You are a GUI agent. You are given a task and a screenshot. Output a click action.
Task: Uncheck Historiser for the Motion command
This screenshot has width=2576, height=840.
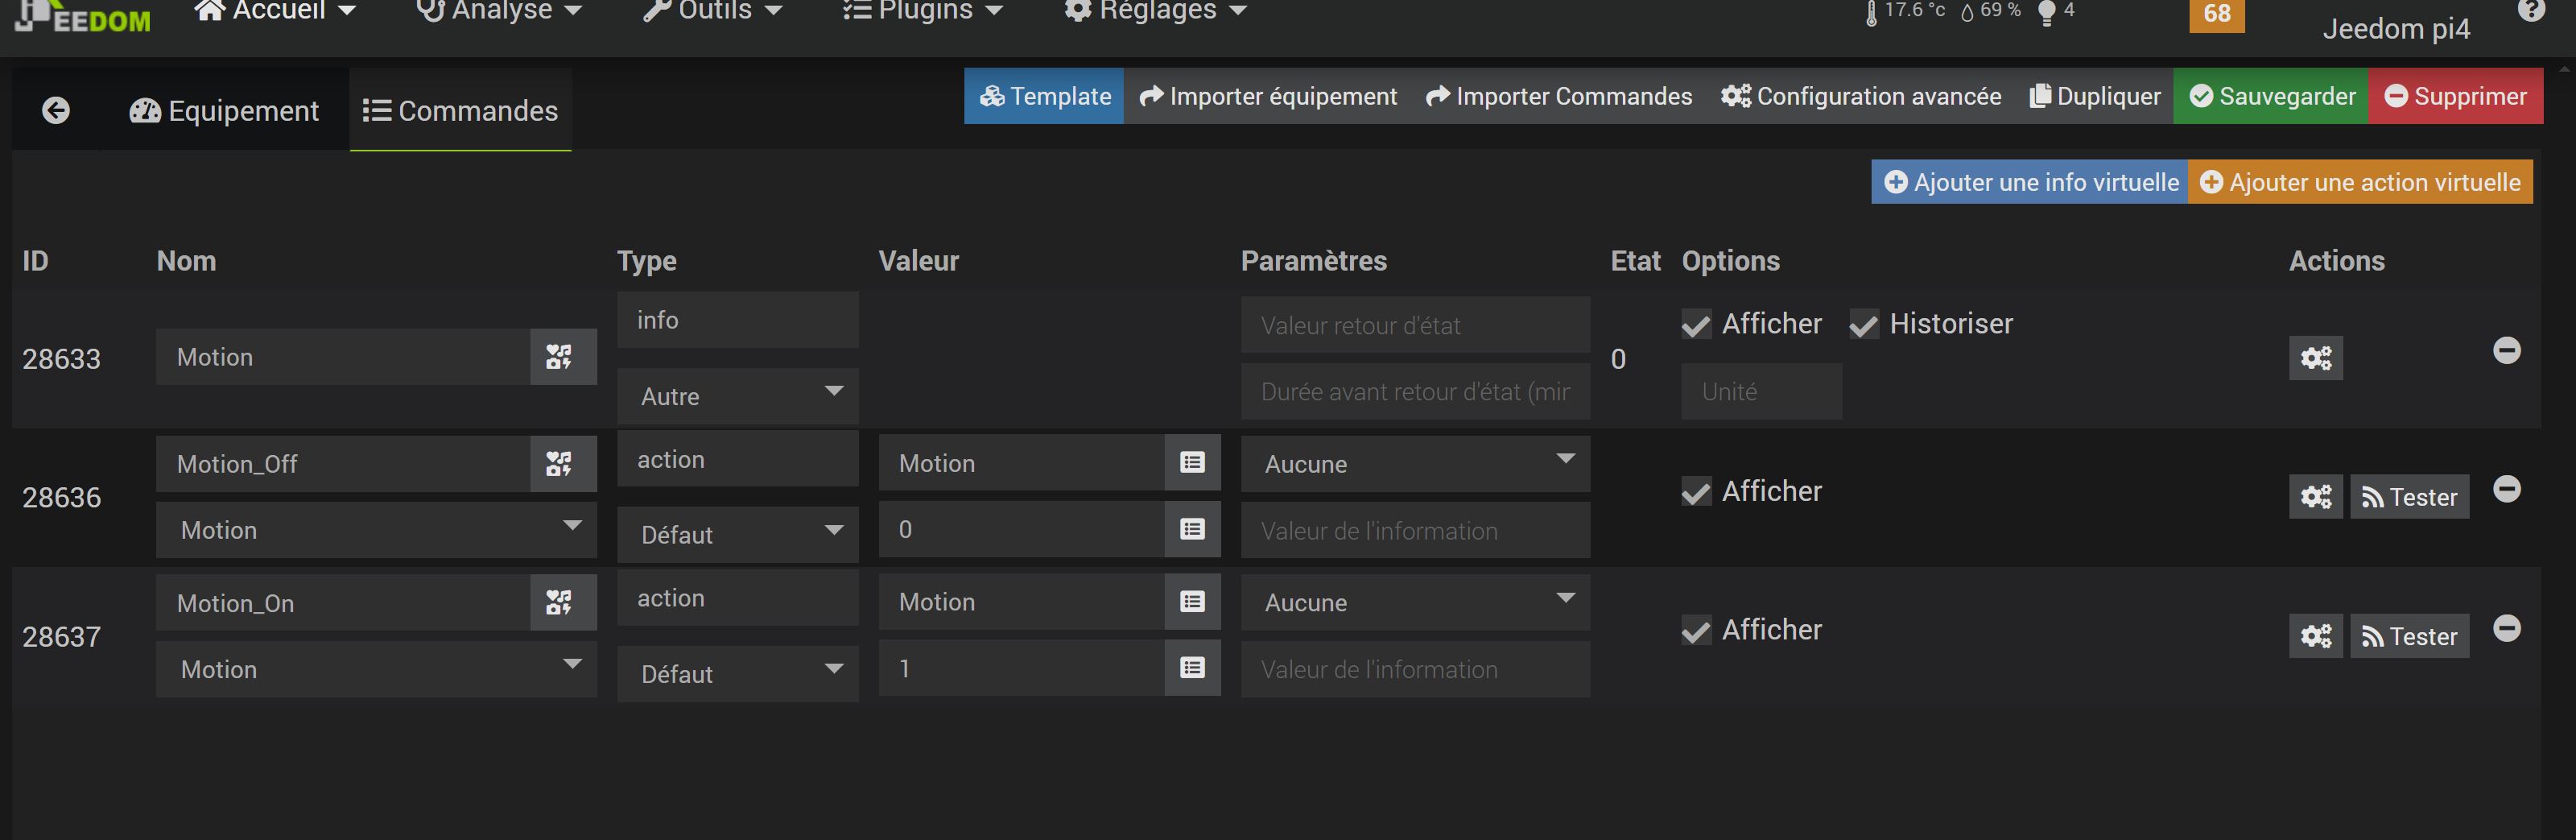coord(1863,325)
